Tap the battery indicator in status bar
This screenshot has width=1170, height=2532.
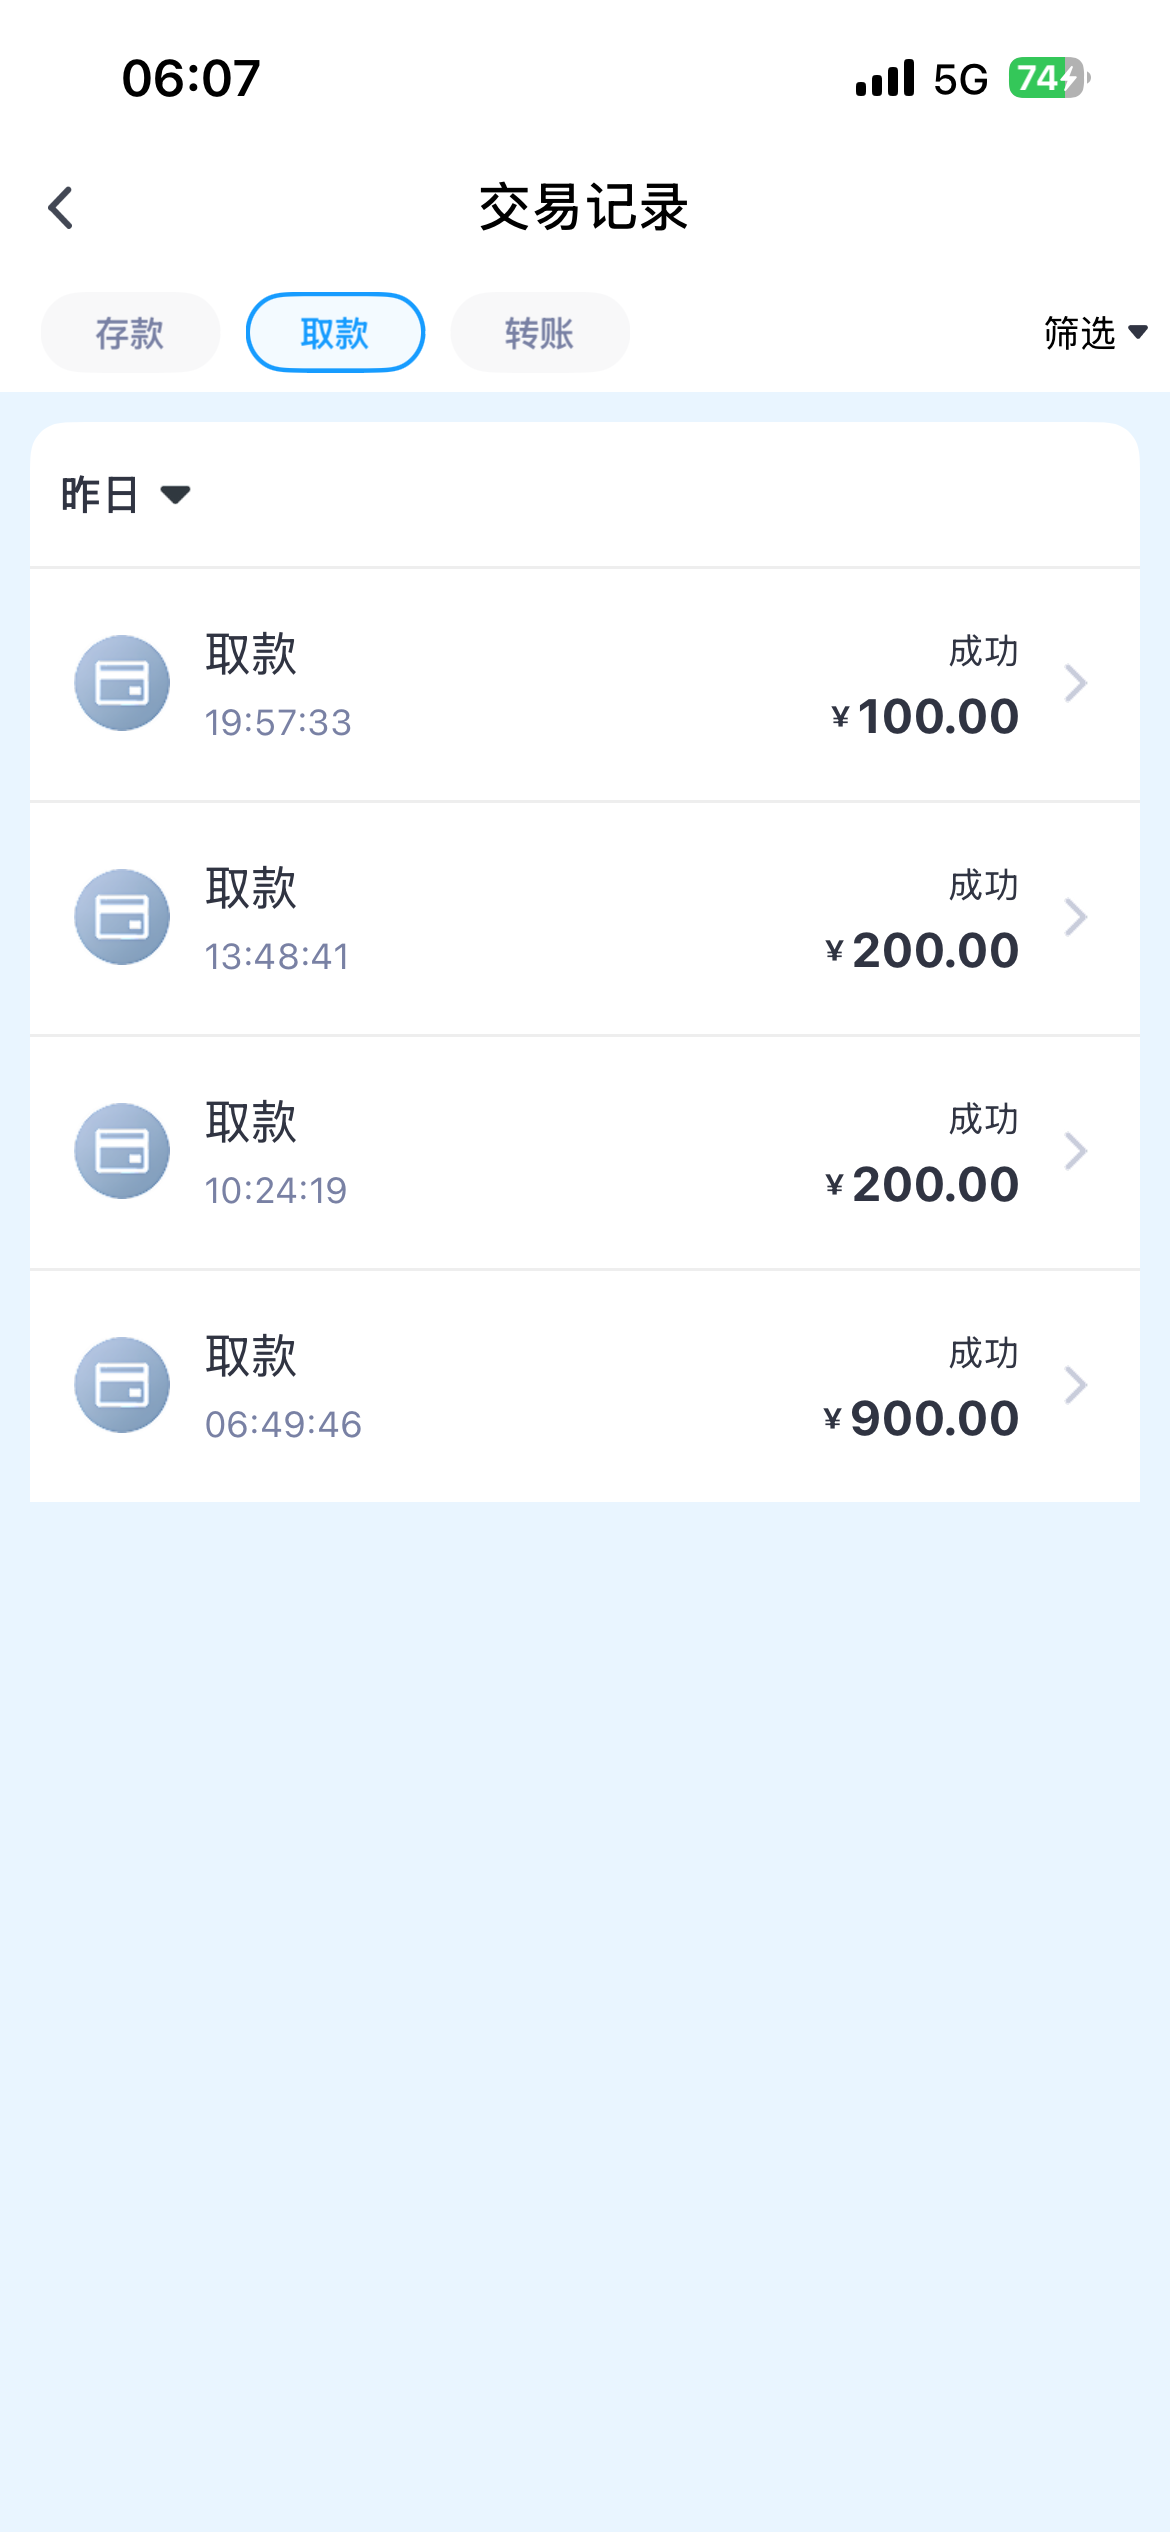(1048, 78)
